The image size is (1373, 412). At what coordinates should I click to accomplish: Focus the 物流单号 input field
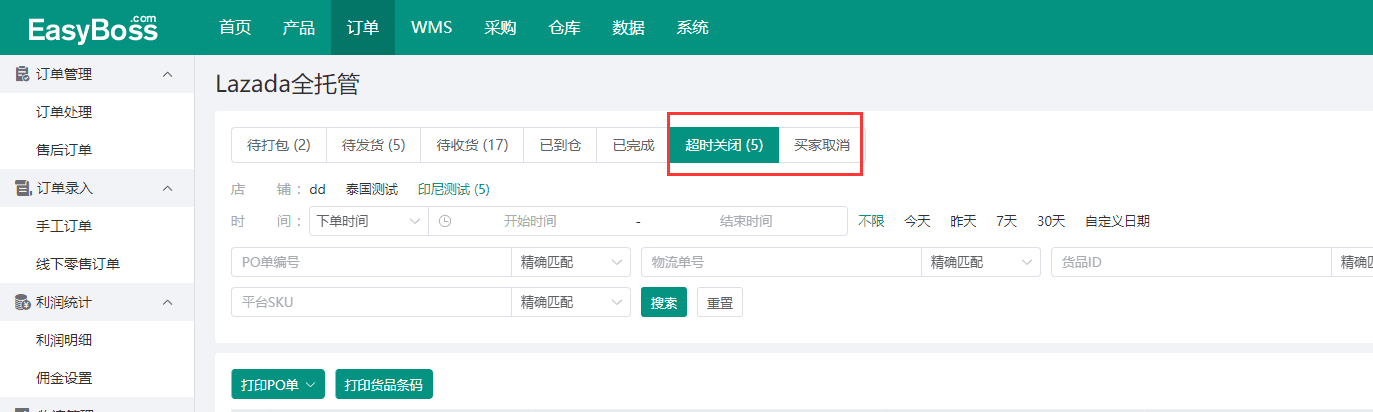[x=781, y=262]
